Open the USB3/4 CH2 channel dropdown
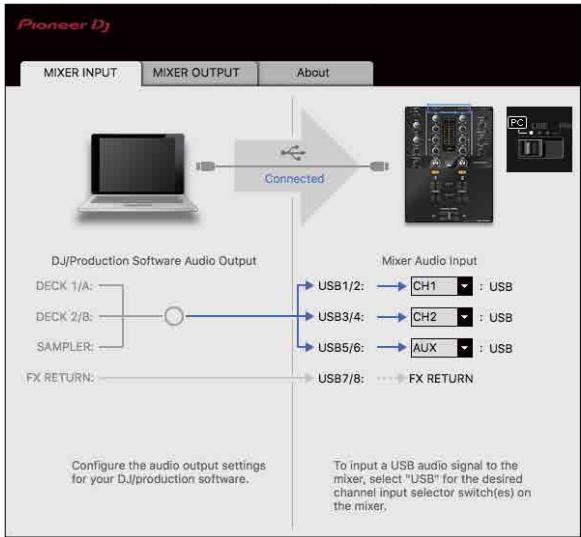Screen dimensions: 581x537 (x=442, y=317)
